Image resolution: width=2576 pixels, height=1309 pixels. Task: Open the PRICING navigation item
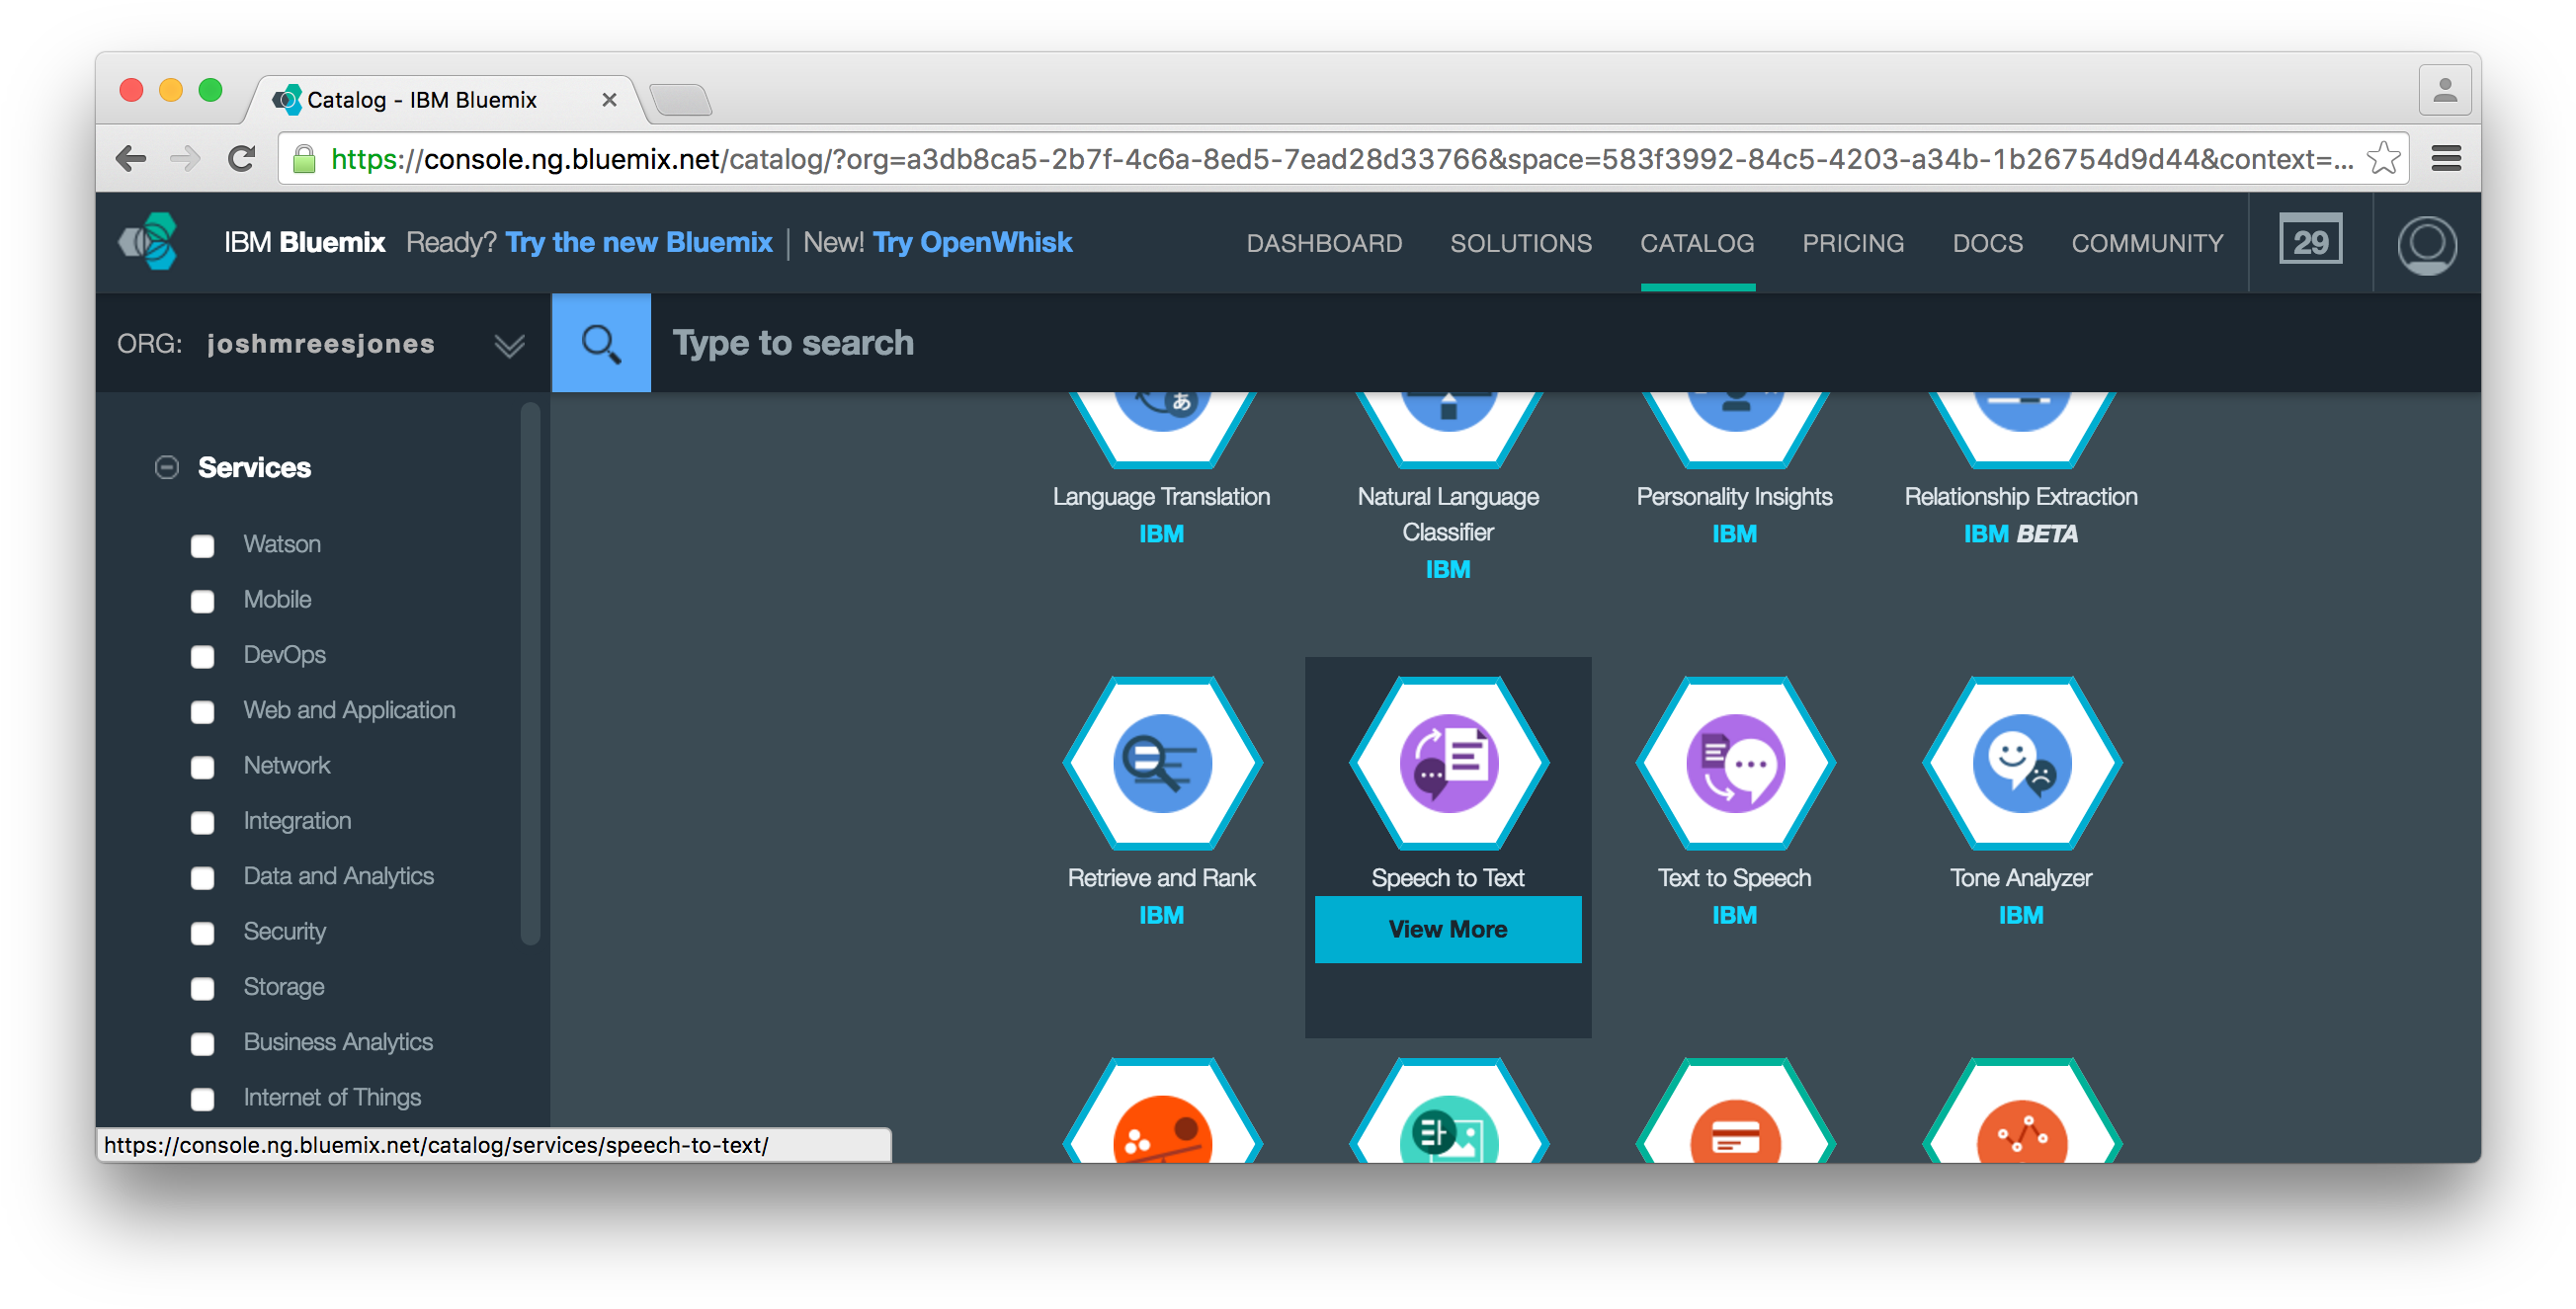click(x=1852, y=243)
